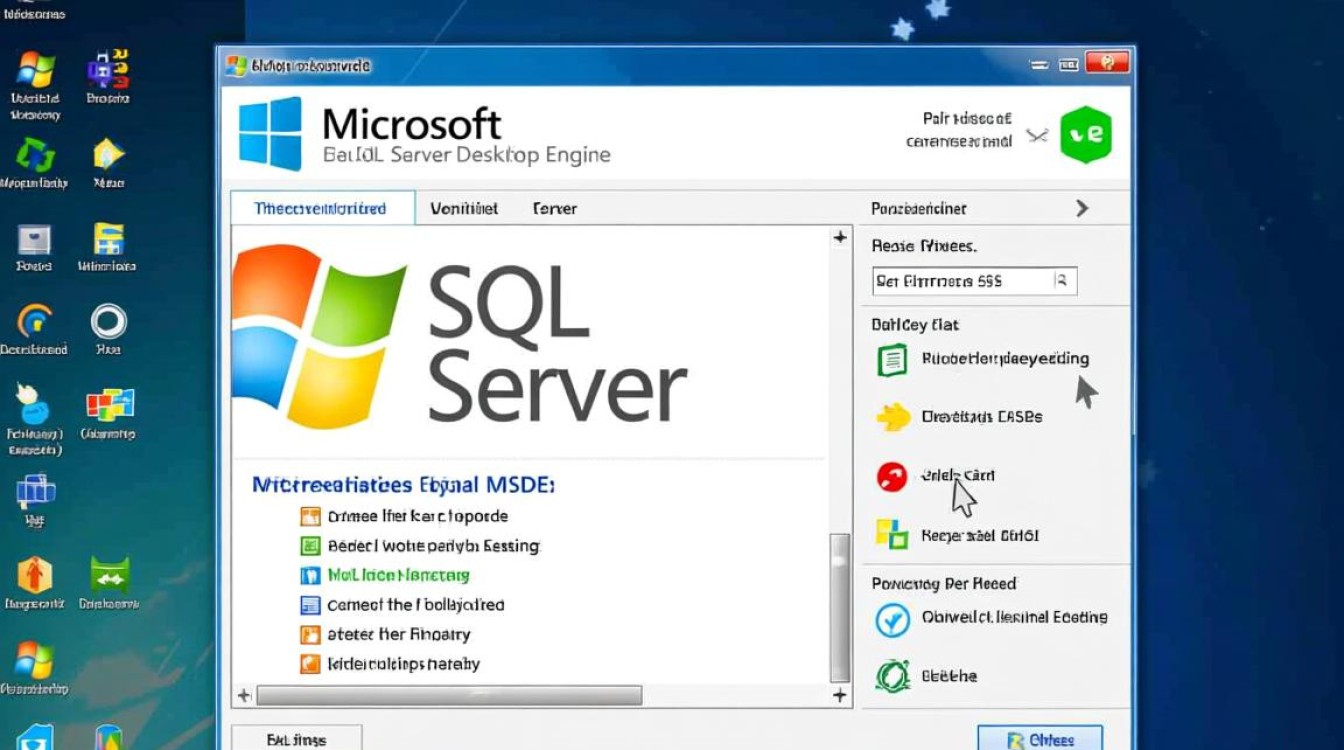
Task: Toggle the blue checkmark circle option
Action: click(x=891, y=619)
